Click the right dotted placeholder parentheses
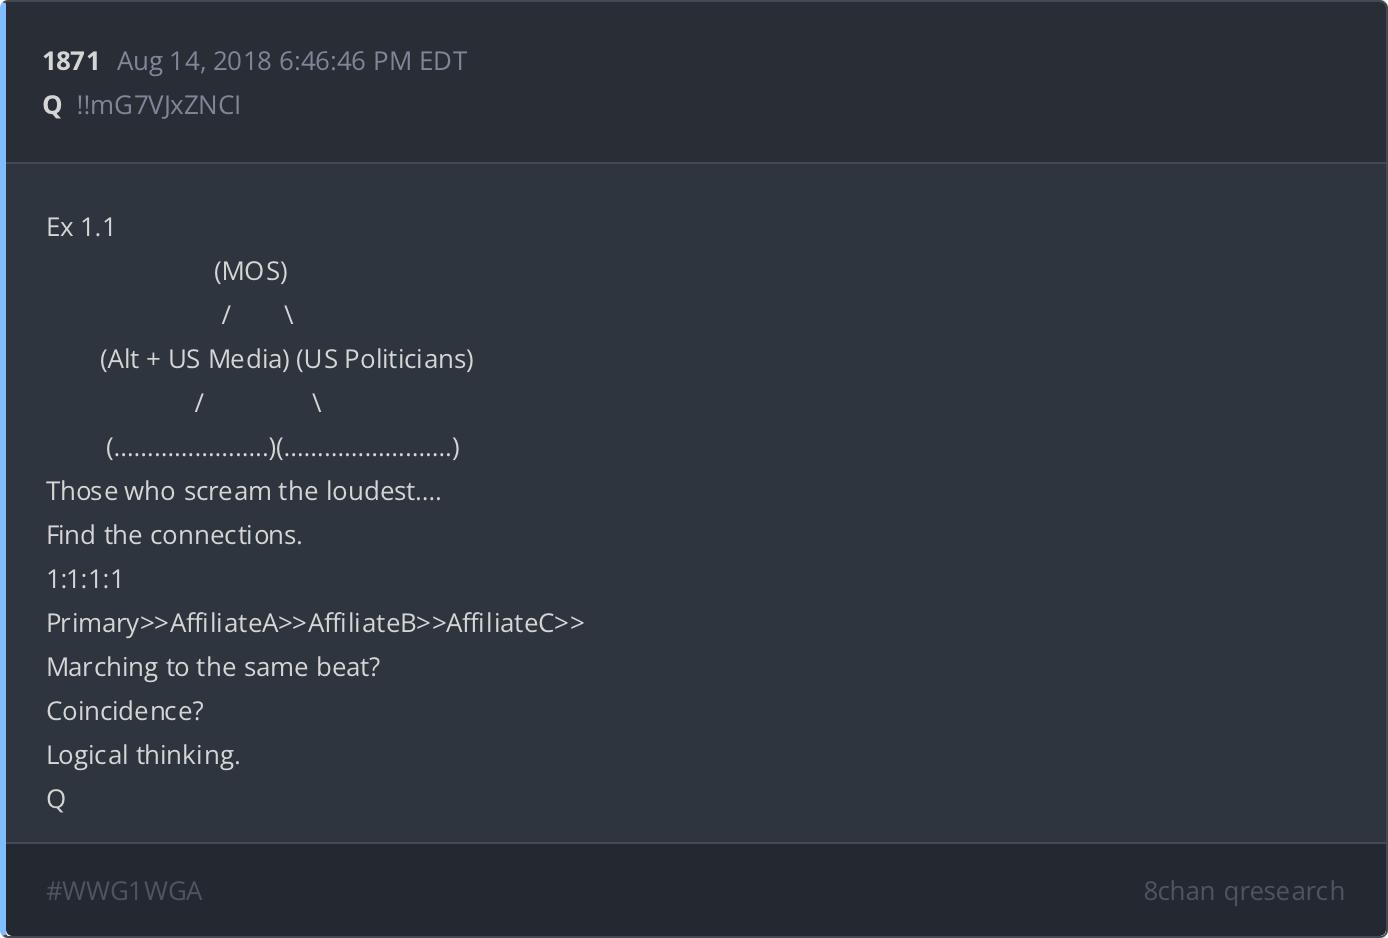 (x=369, y=447)
